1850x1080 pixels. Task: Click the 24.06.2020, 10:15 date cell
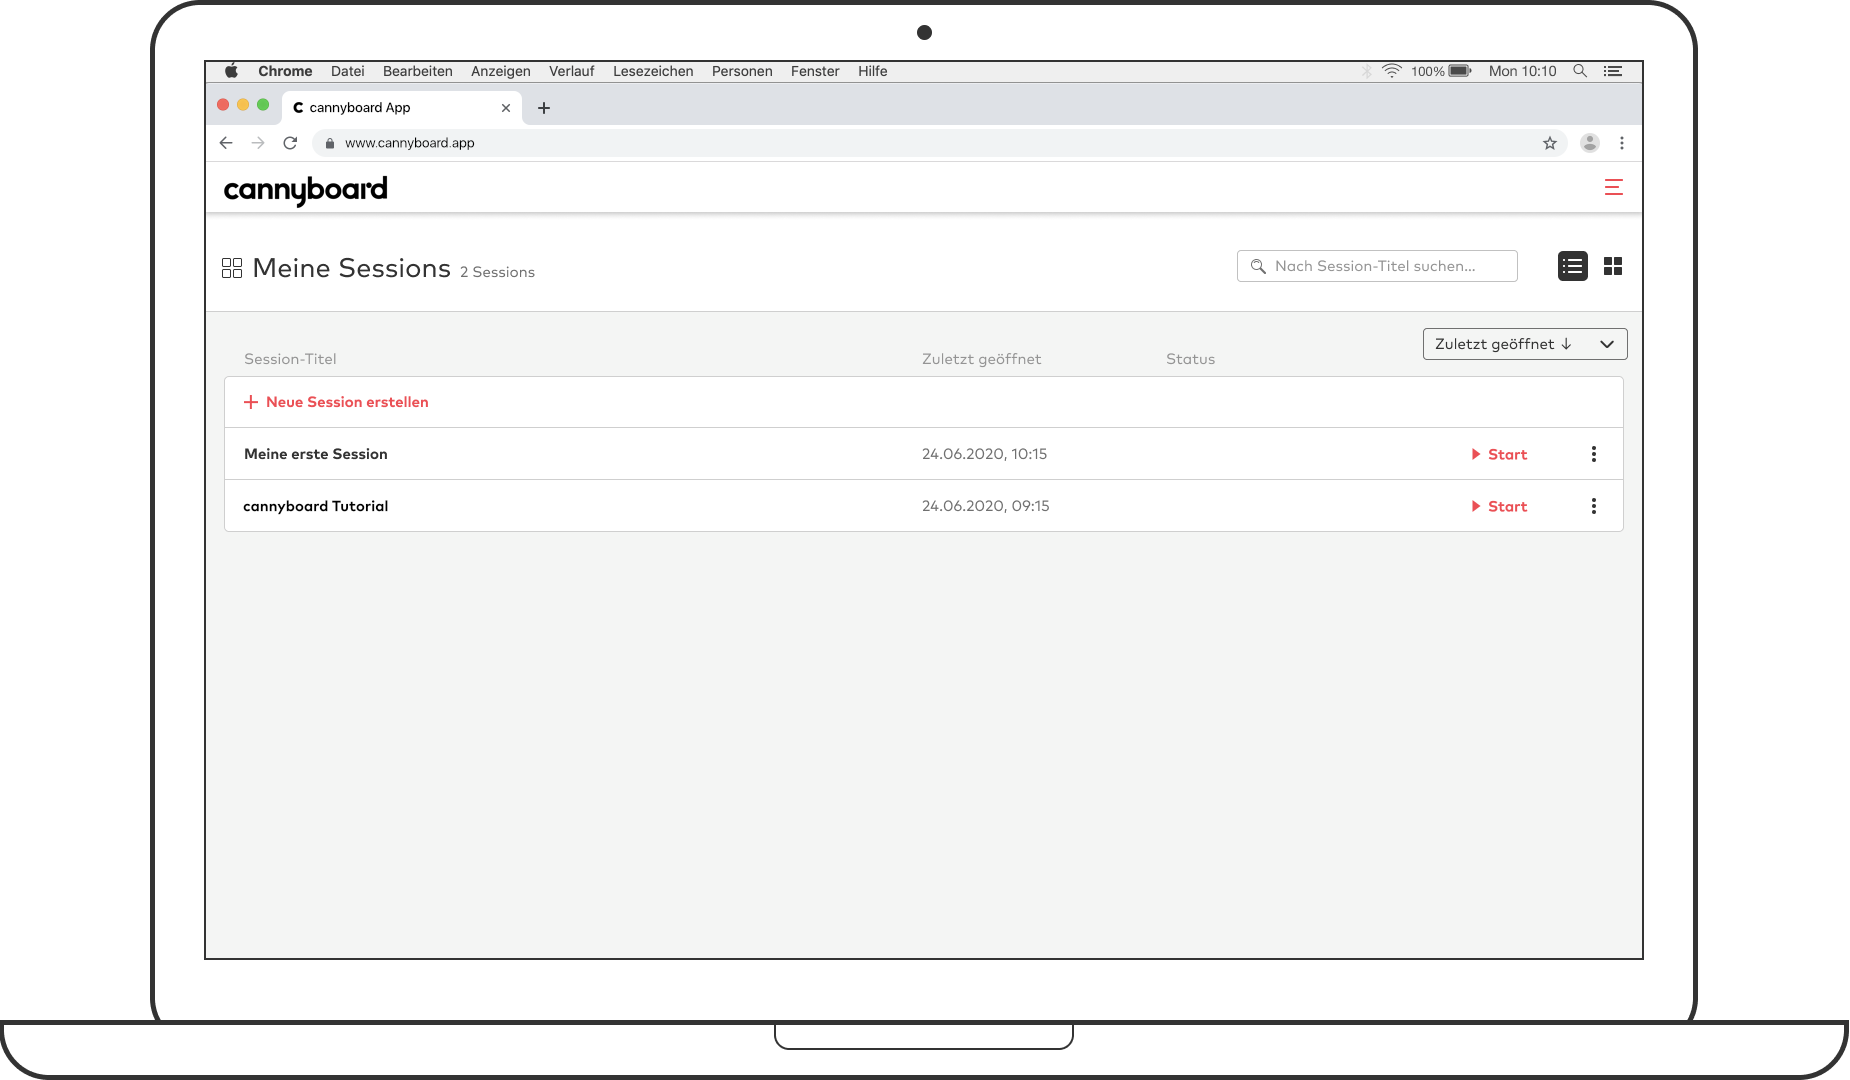[x=984, y=454]
